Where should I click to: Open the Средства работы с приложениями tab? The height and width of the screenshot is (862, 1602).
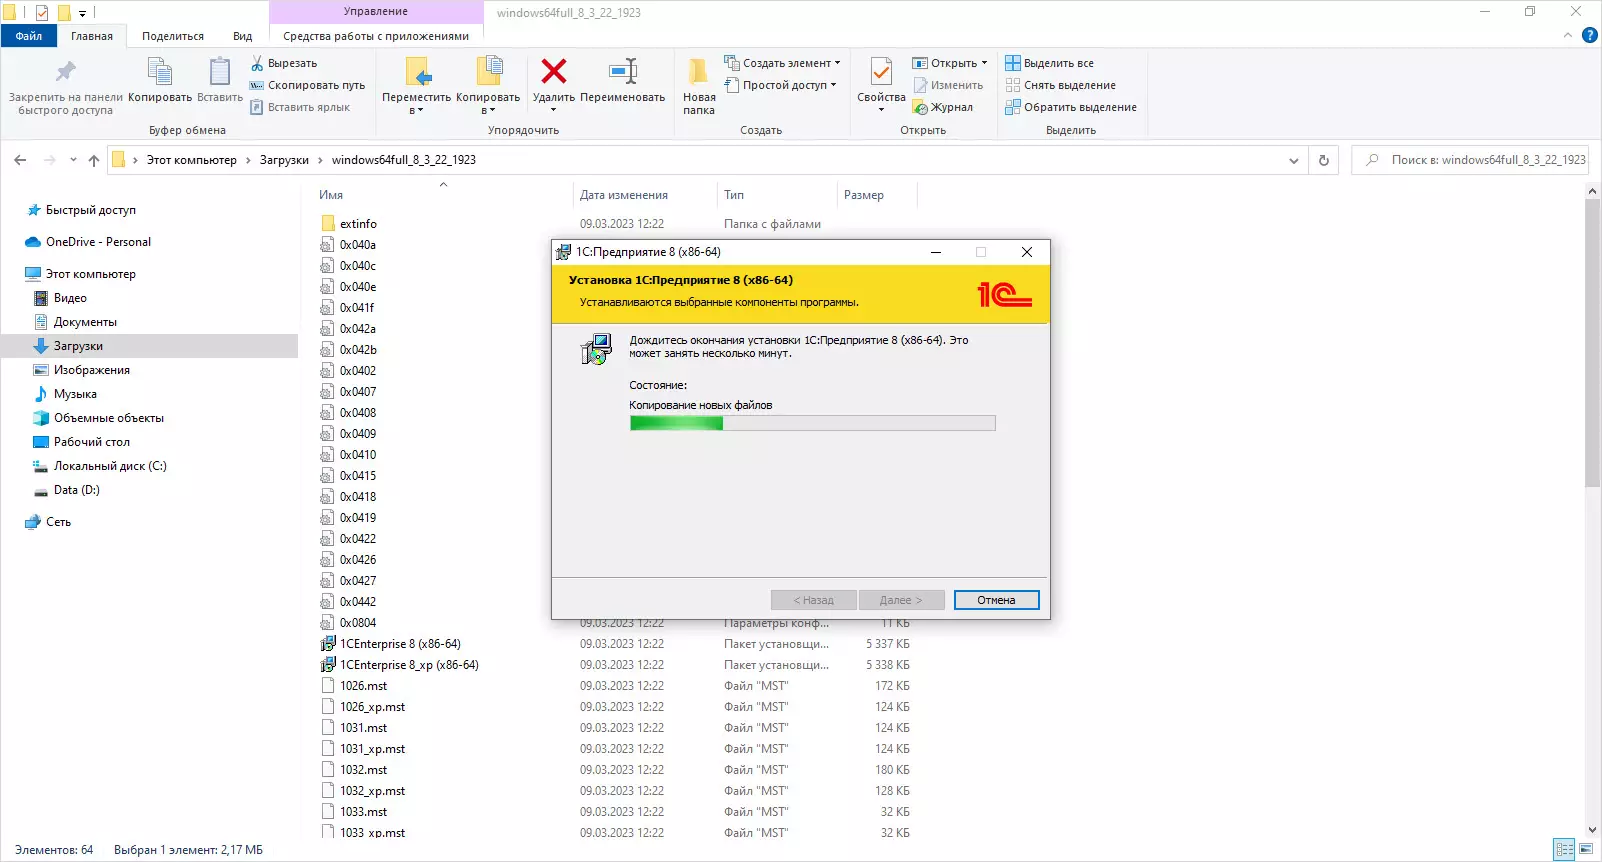click(376, 36)
